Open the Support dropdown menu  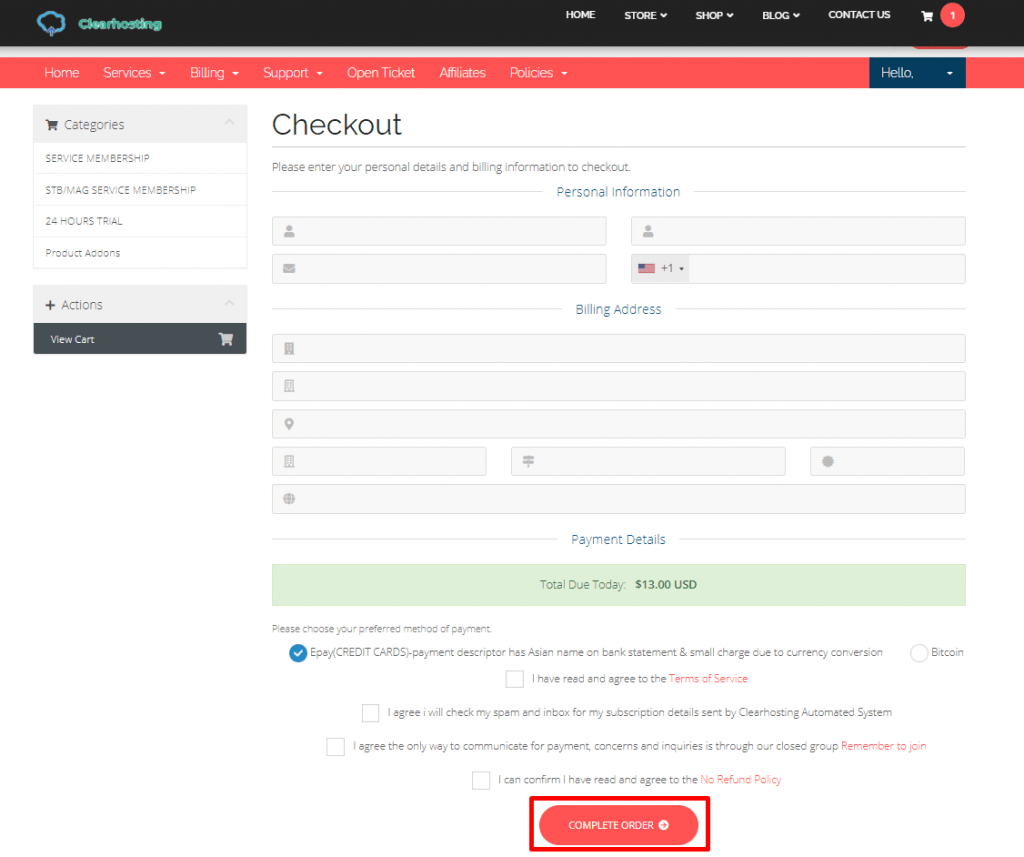click(x=293, y=73)
